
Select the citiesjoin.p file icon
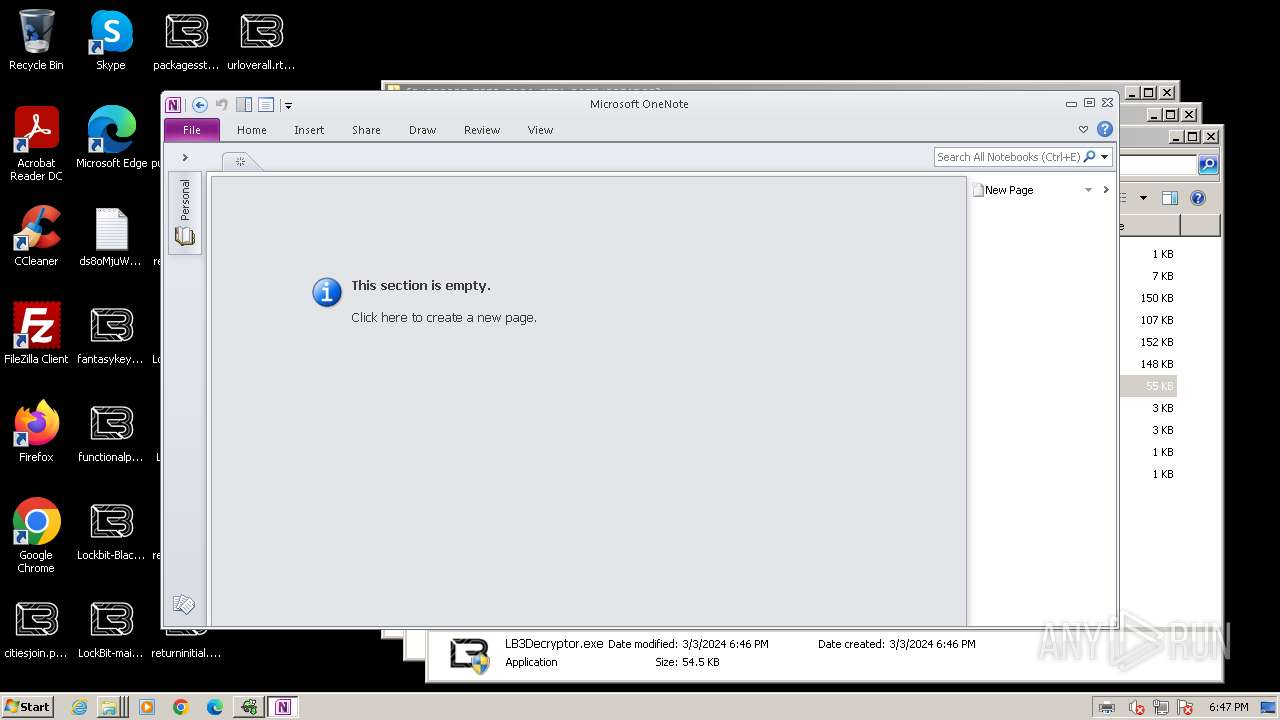(x=36, y=629)
